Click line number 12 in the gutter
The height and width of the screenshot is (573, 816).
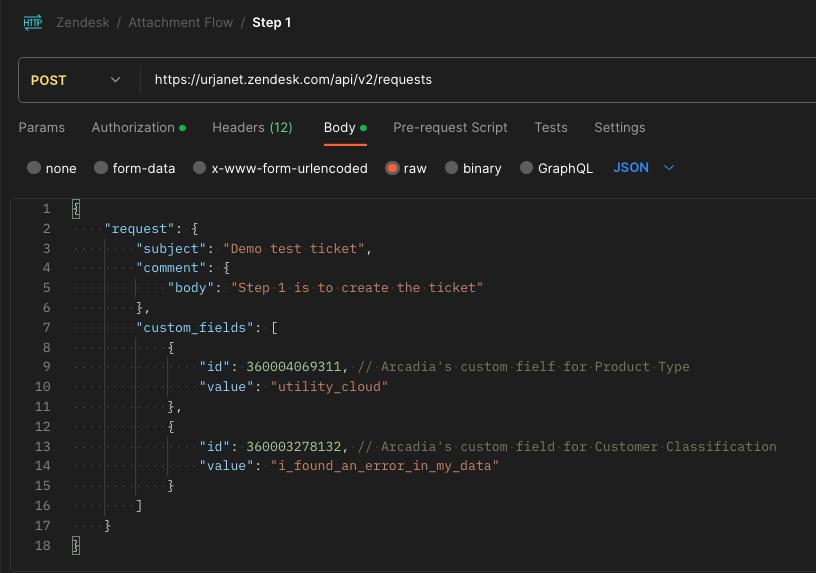pos(43,427)
